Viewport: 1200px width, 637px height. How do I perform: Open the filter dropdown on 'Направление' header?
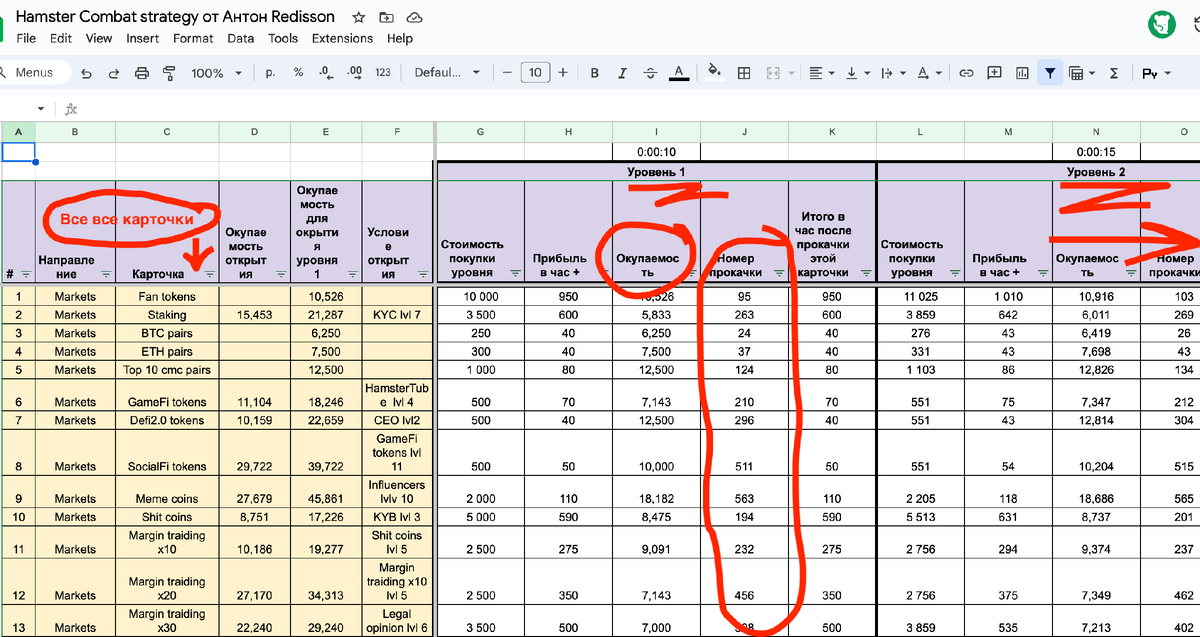pyautogui.click(x=106, y=274)
